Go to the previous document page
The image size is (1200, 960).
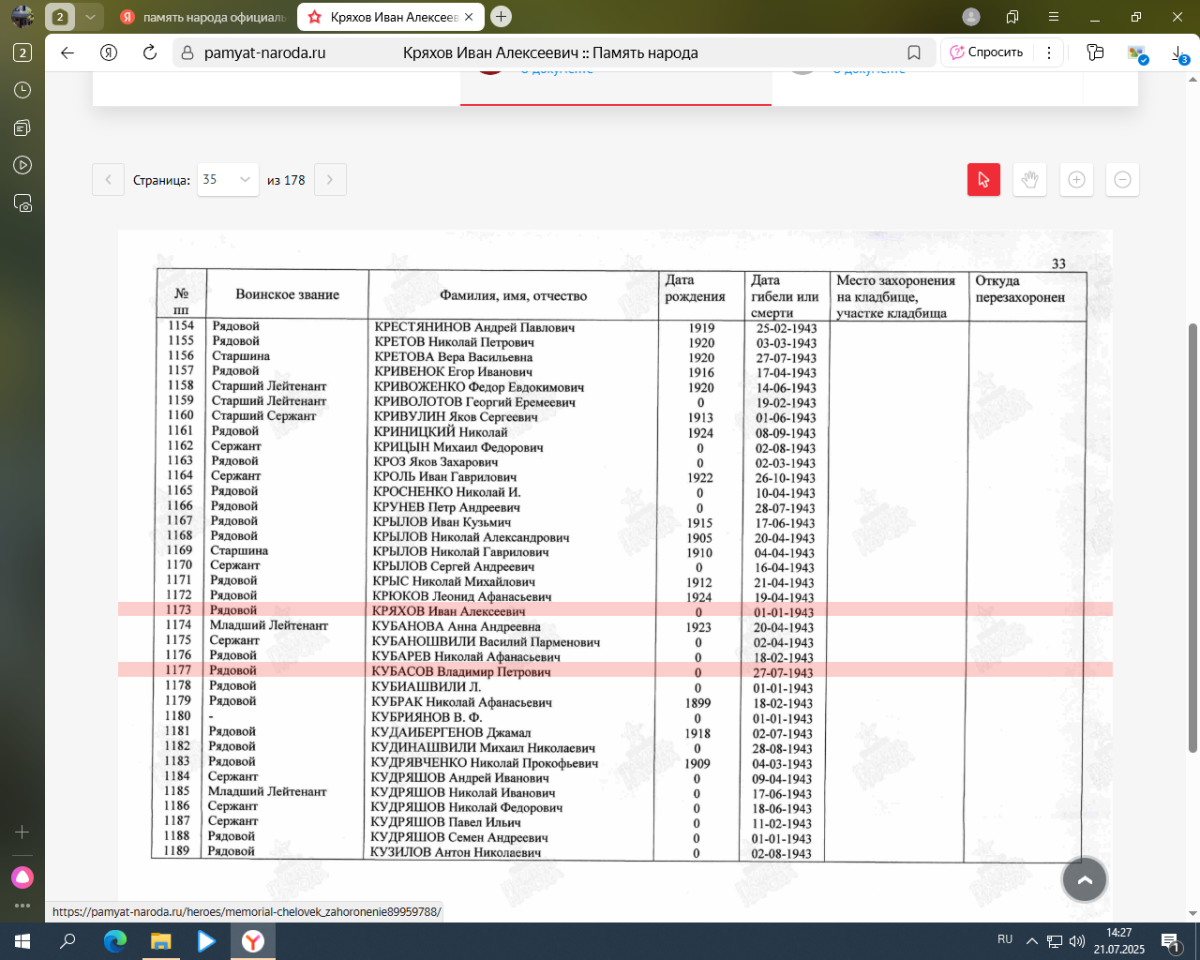coord(108,180)
